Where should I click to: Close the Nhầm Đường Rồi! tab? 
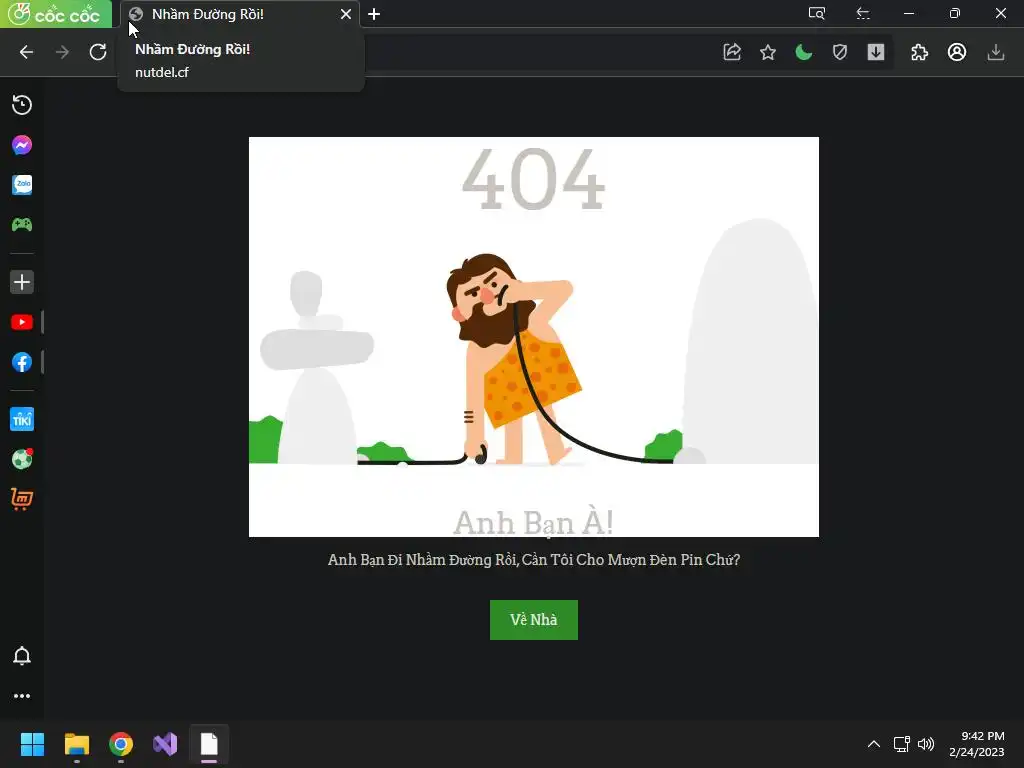[345, 14]
